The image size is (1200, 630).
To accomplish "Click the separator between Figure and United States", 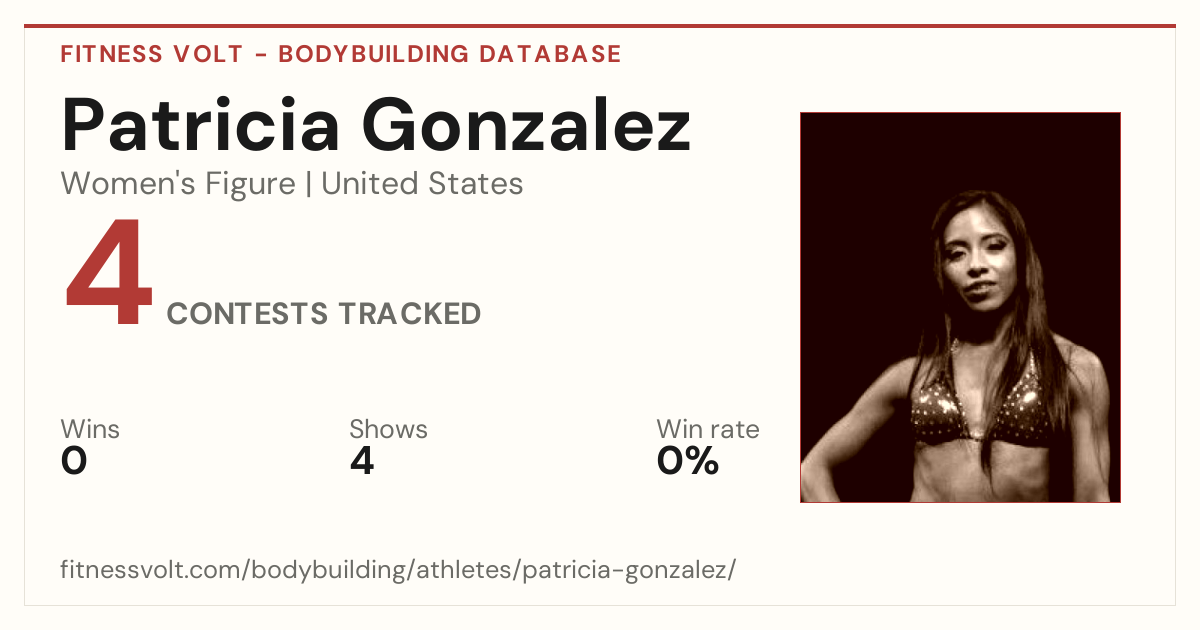I will (308, 185).
